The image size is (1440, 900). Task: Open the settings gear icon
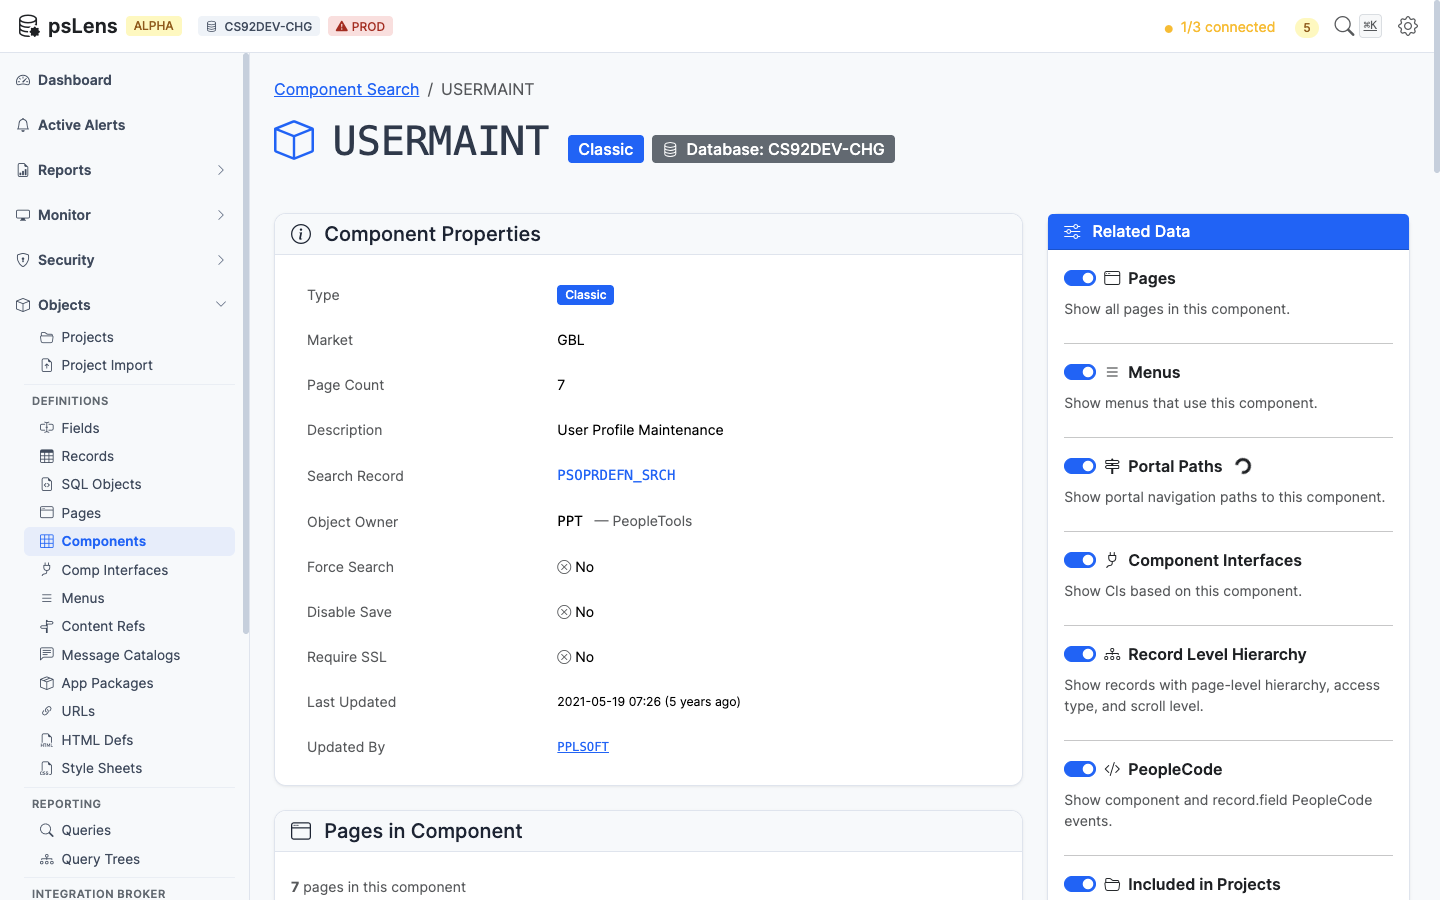[x=1408, y=26]
